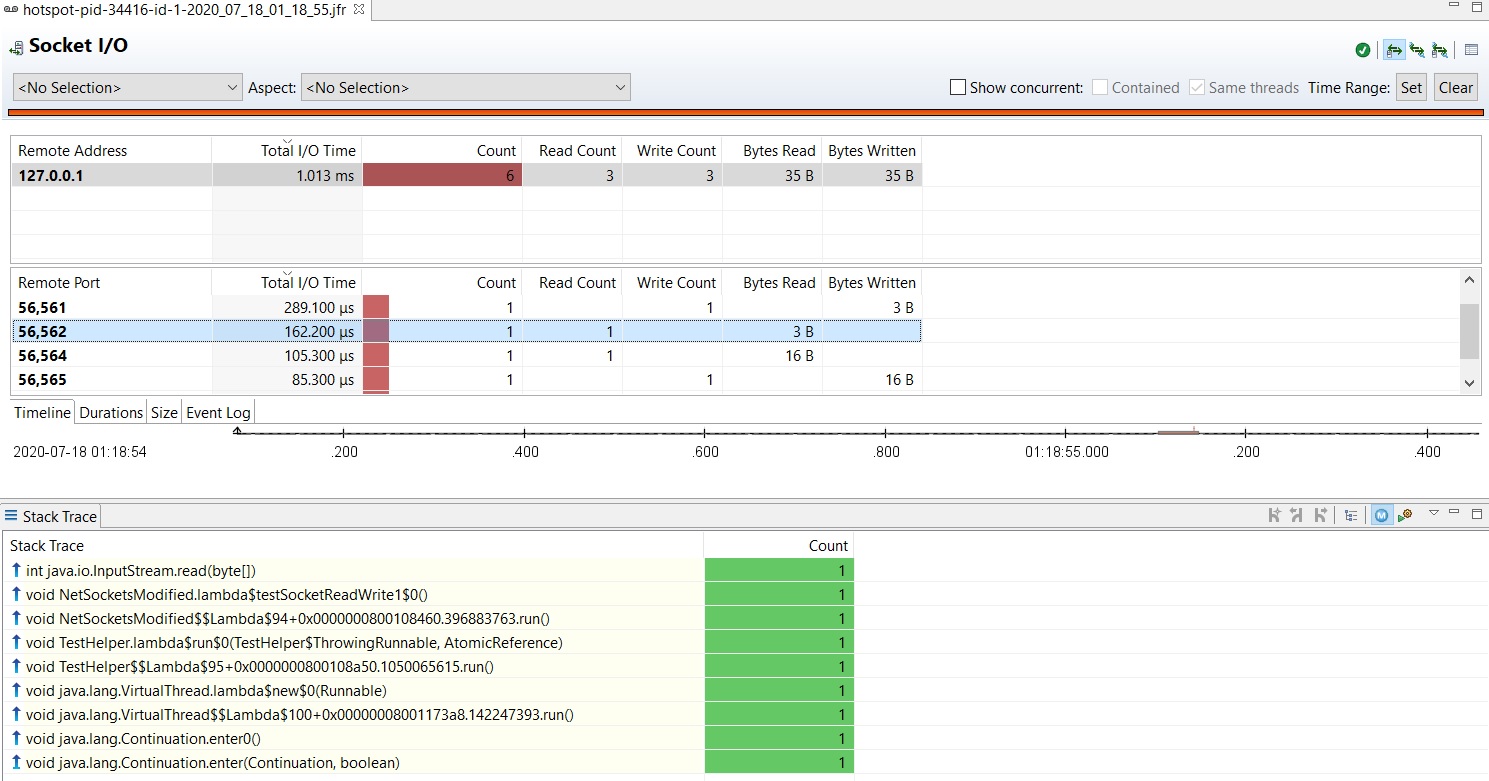Open the Aspect dropdown
Image resolution: width=1489 pixels, height=781 pixels.
(465, 88)
